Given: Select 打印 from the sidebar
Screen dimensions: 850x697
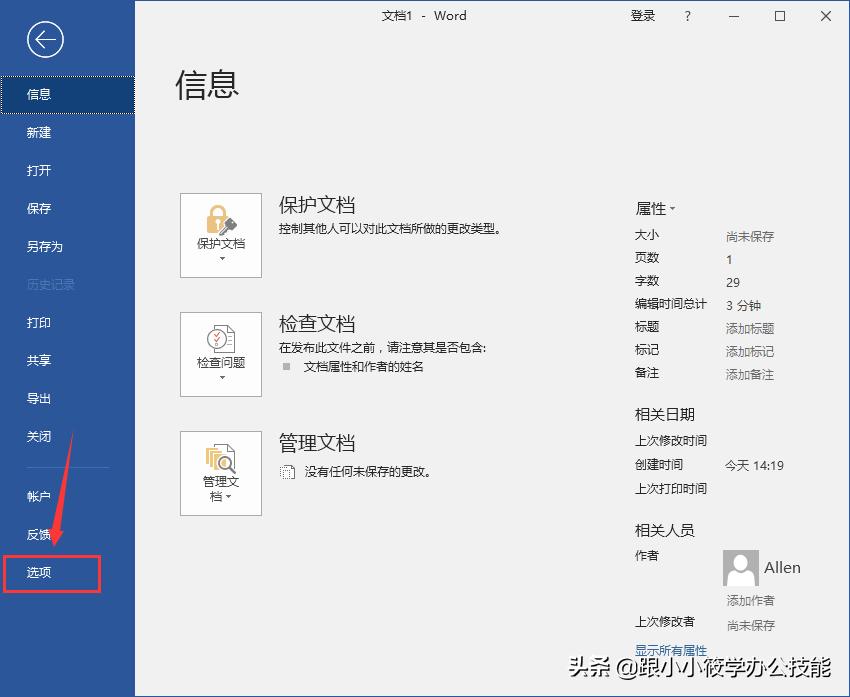Looking at the screenshot, I should [x=38, y=322].
